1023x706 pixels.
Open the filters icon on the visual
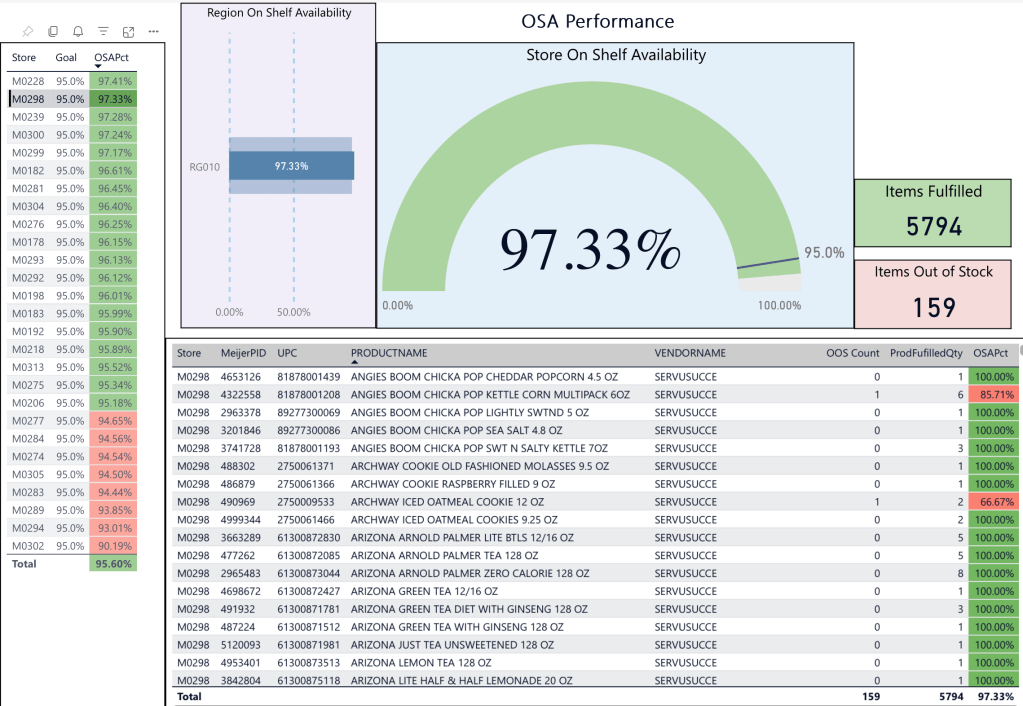coord(103,32)
